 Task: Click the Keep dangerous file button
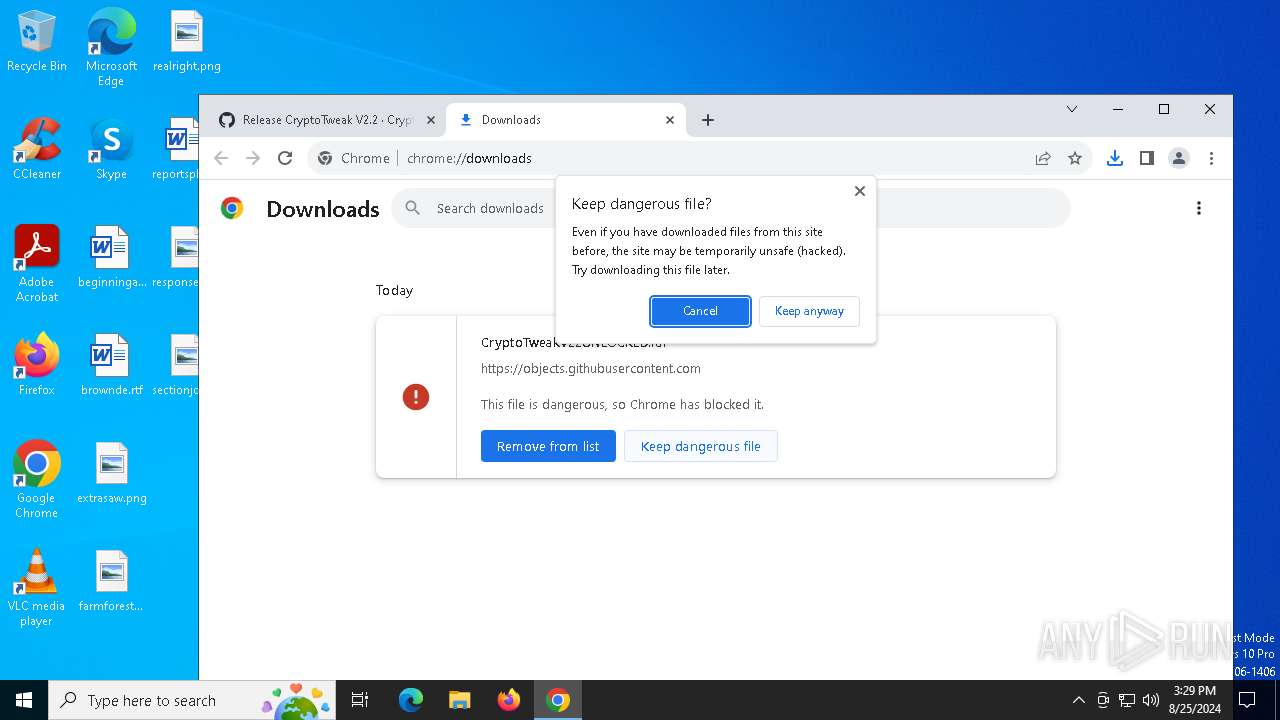click(x=700, y=446)
